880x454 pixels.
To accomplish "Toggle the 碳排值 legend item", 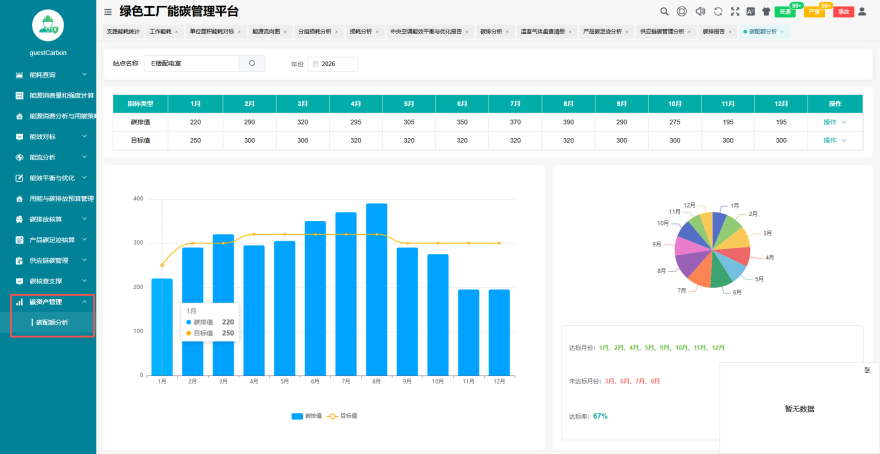I will pos(306,416).
